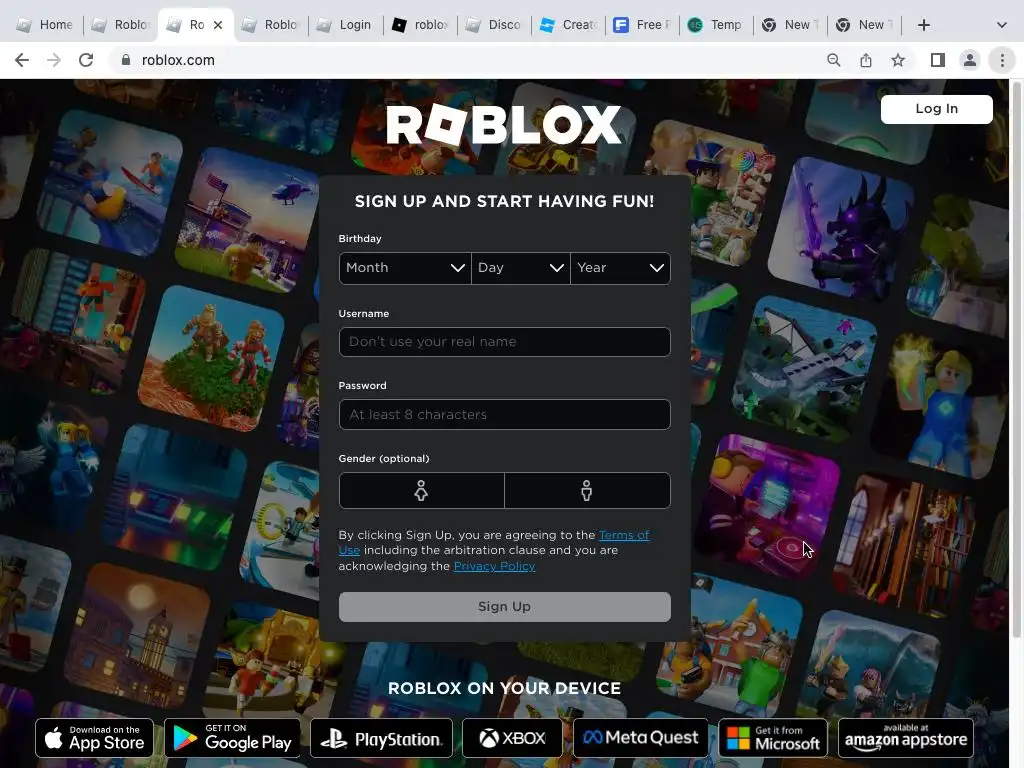
Task: Open the Day birthday dropdown
Action: coord(520,268)
